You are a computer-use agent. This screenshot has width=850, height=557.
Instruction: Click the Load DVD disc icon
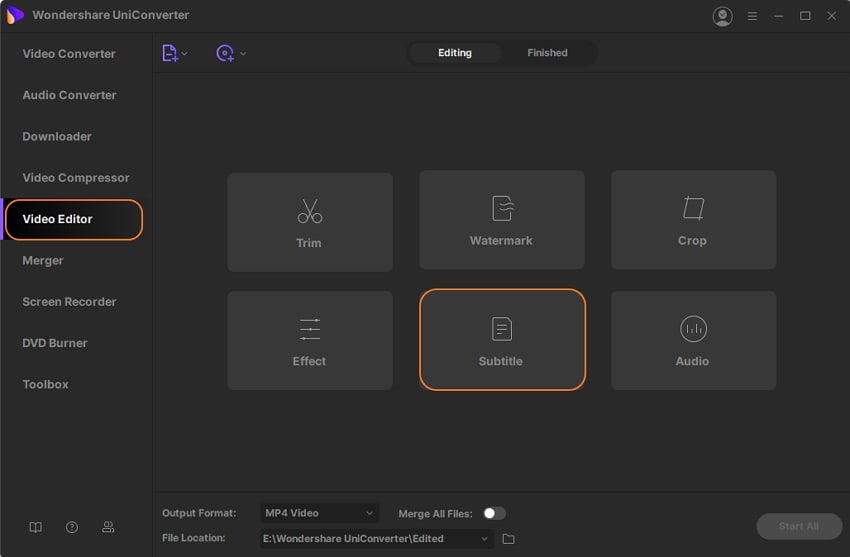[x=225, y=53]
